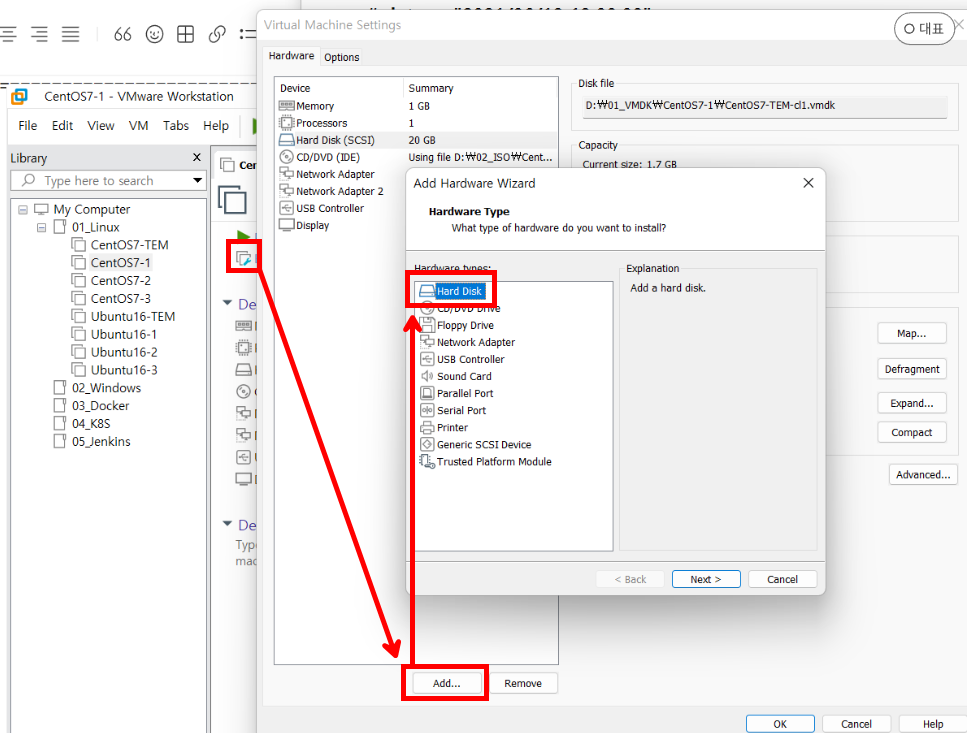
Task: Open the View menu
Action: (101, 126)
